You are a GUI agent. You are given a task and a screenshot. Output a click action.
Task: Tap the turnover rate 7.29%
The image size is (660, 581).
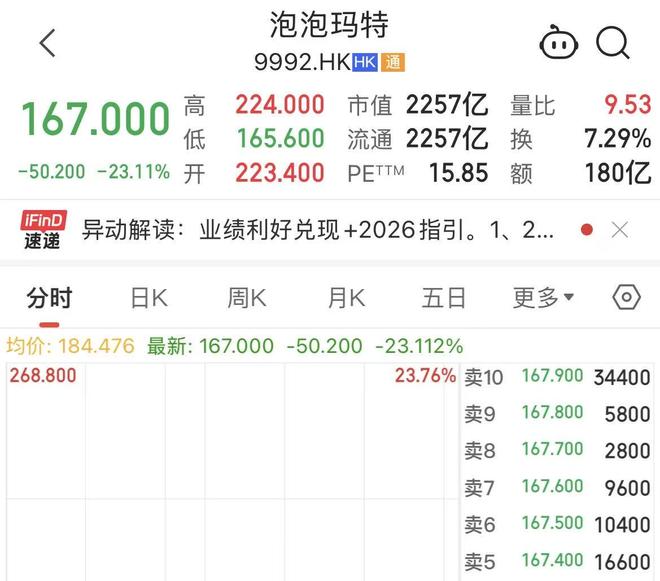pyautogui.click(x=617, y=139)
